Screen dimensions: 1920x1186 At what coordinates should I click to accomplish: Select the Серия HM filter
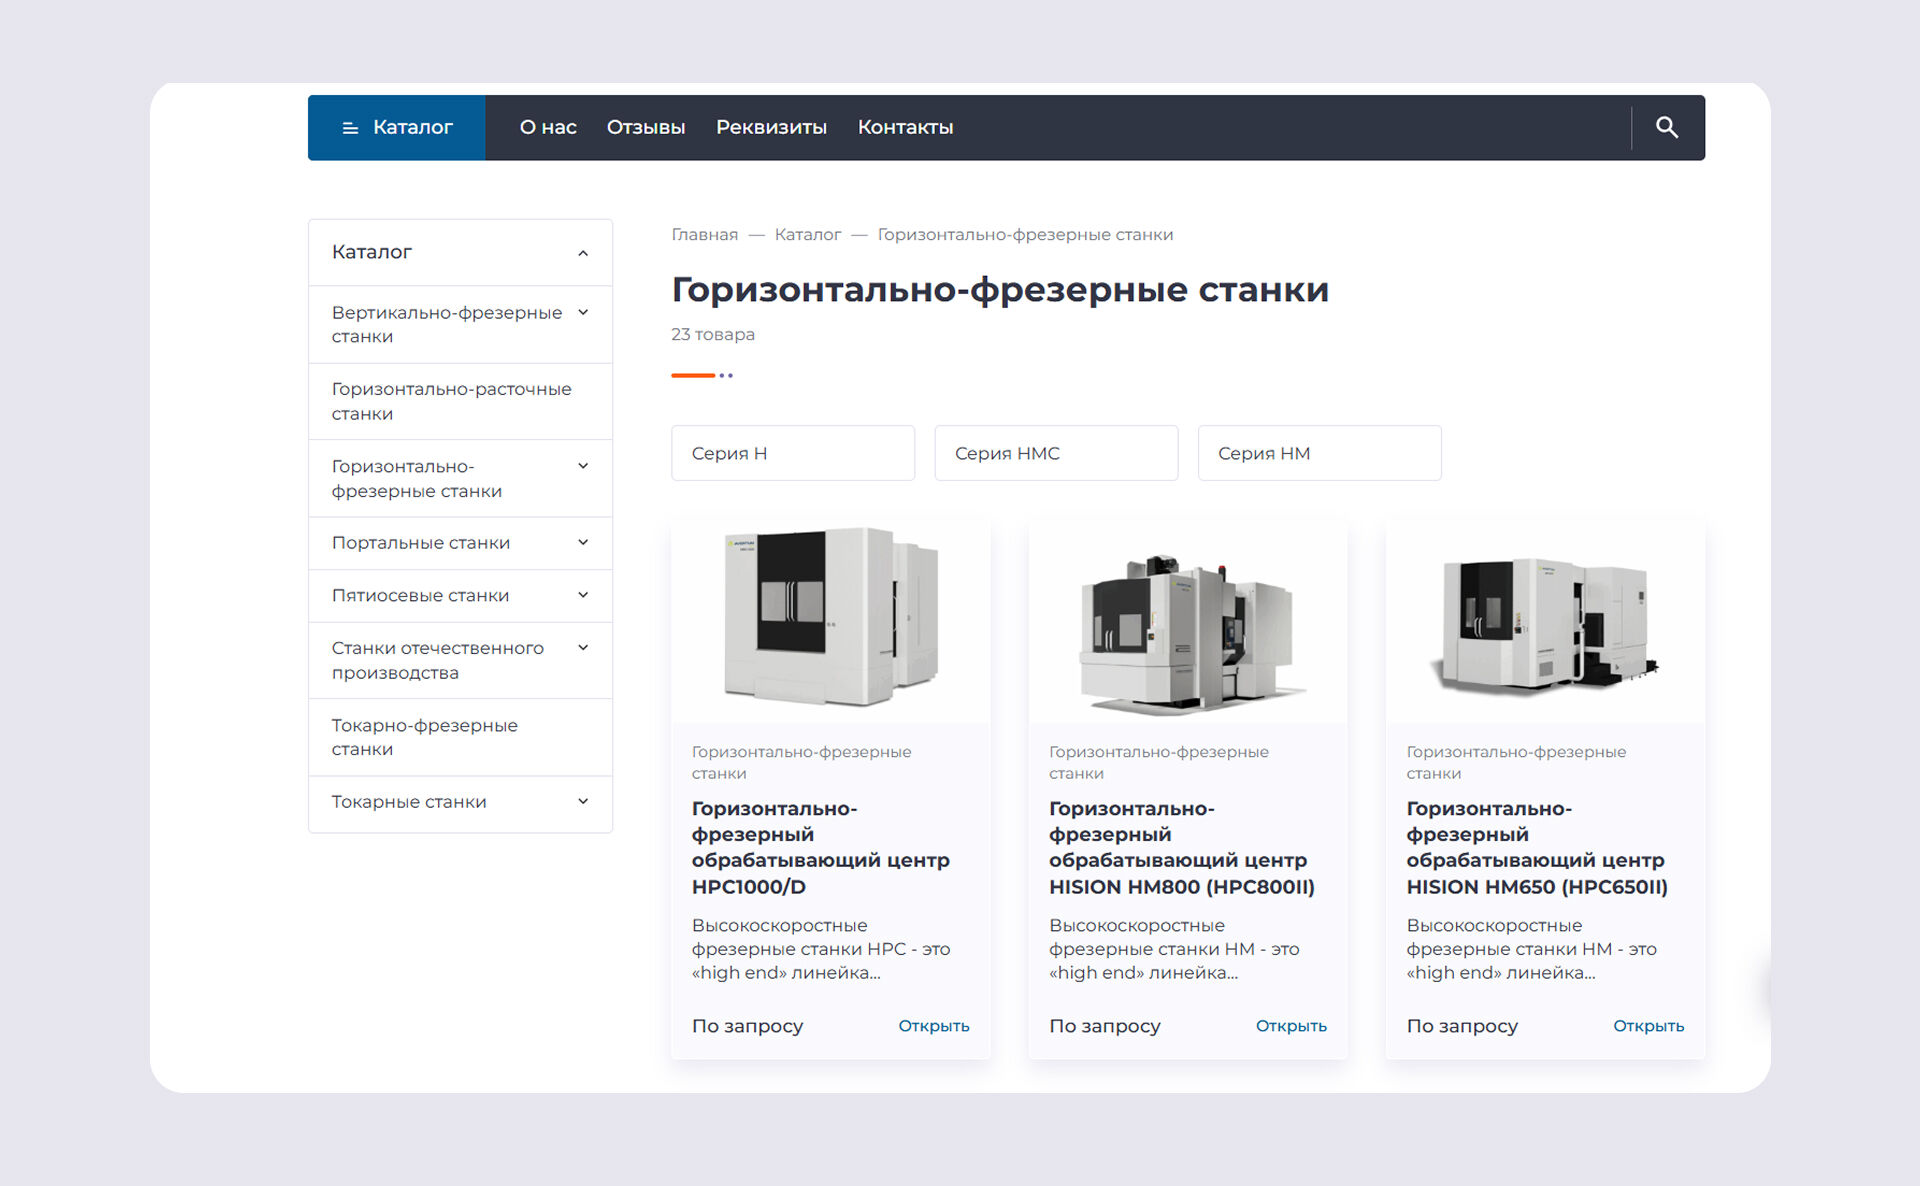coord(1318,453)
